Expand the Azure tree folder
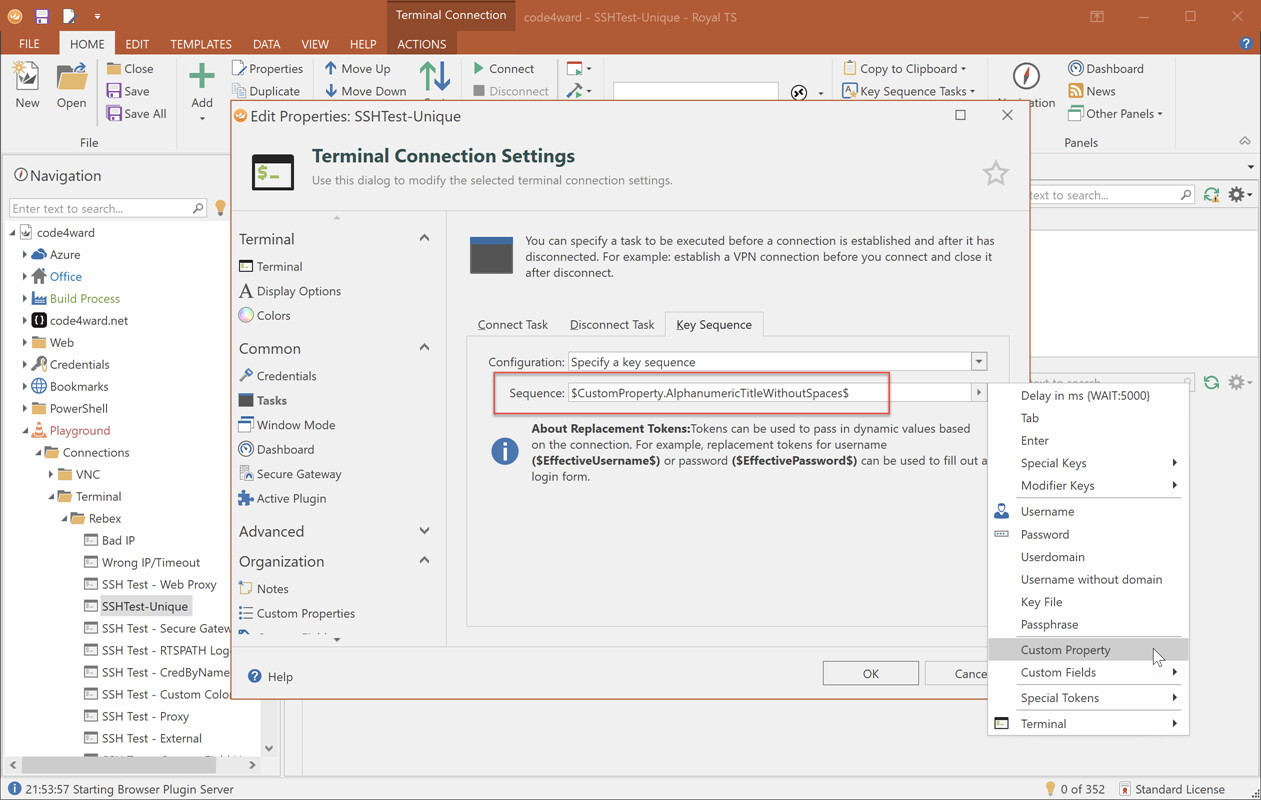 pyautogui.click(x=25, y=255)
